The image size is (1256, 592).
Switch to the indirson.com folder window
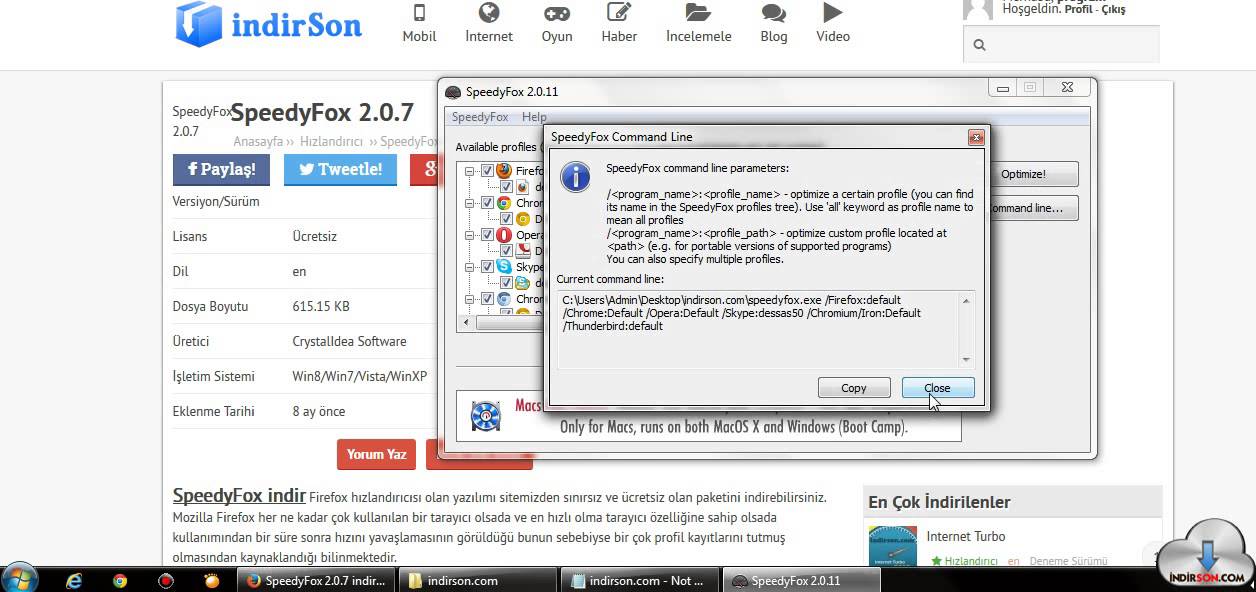coord(478,580)
